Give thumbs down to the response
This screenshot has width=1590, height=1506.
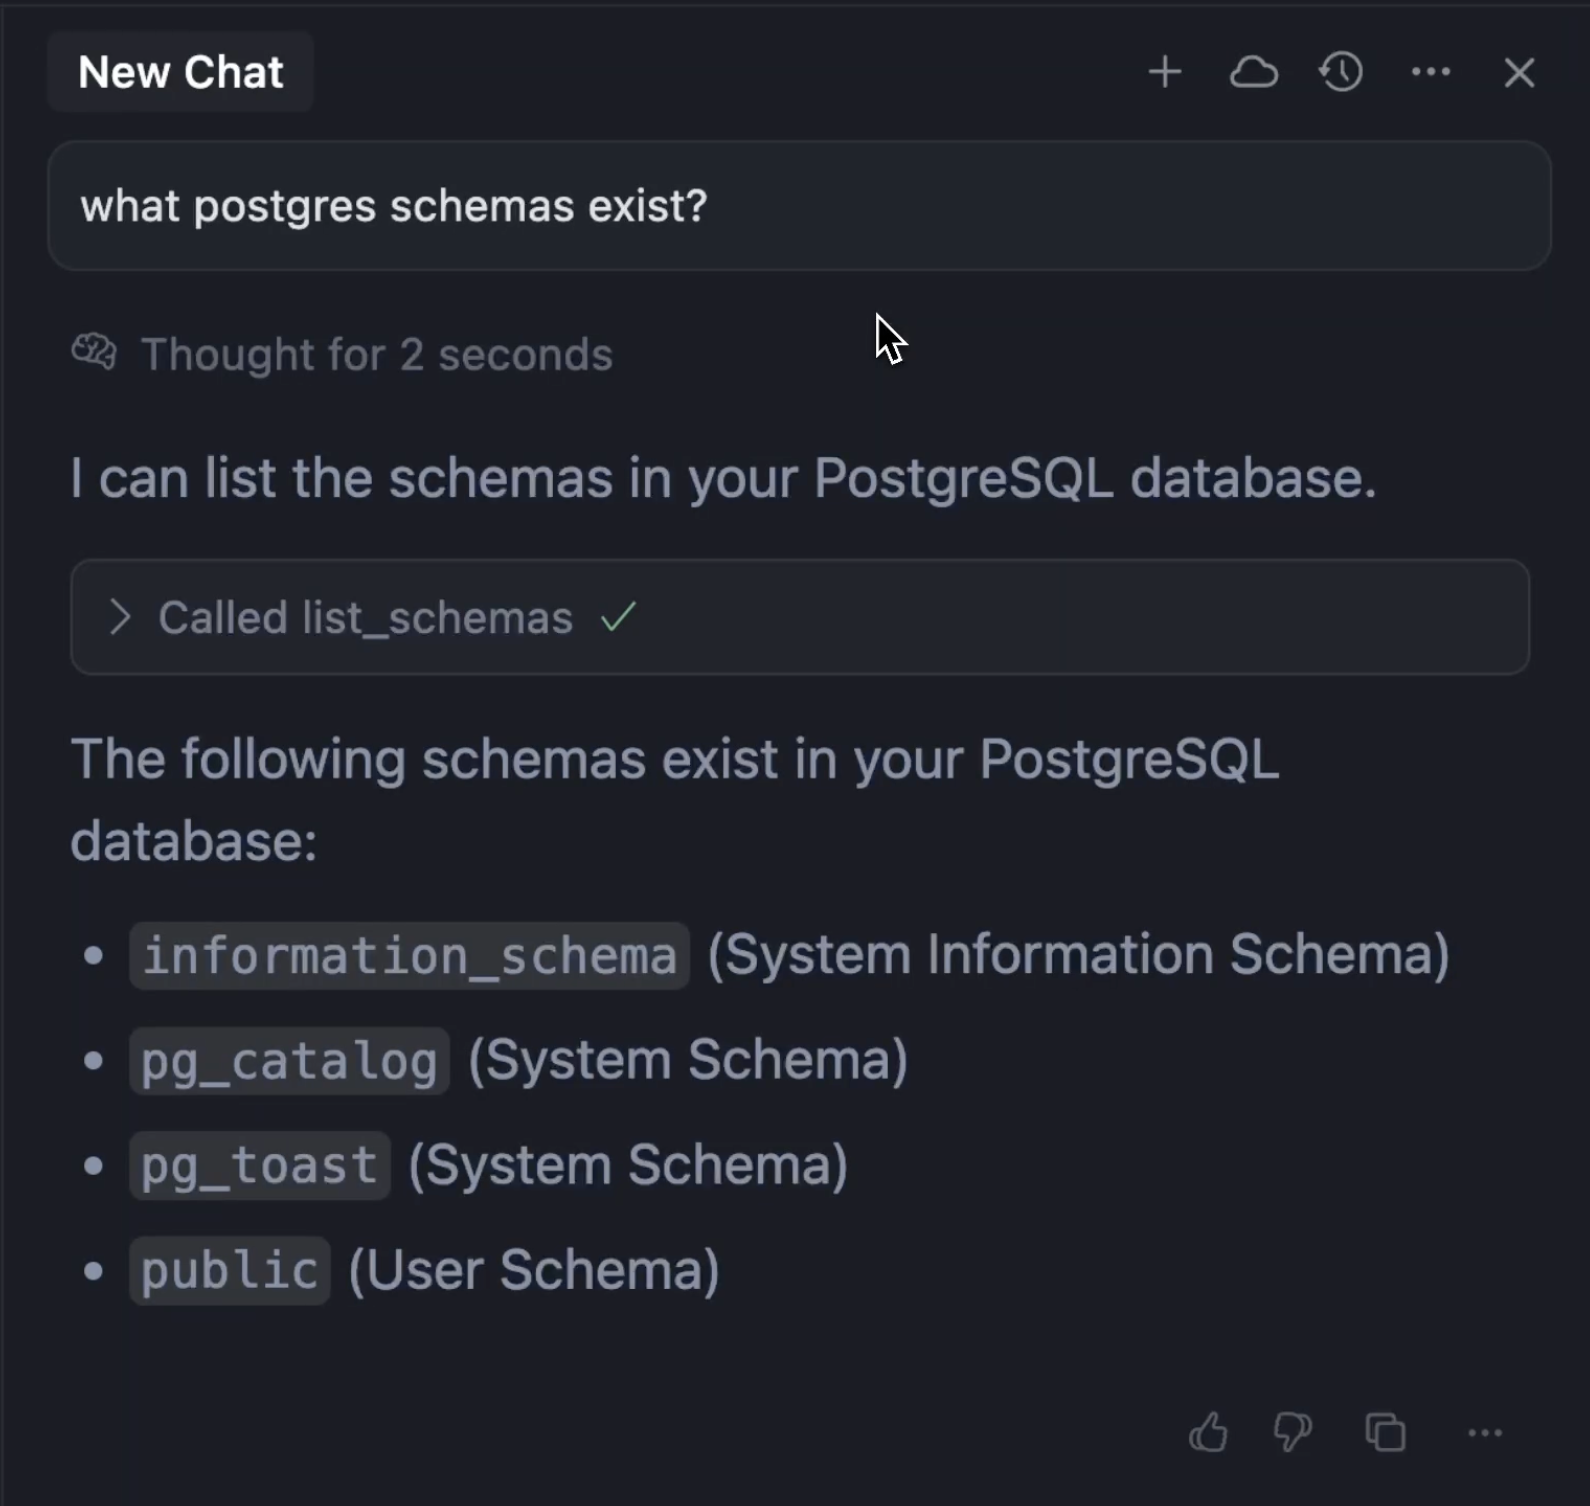click(1293, 1433)
